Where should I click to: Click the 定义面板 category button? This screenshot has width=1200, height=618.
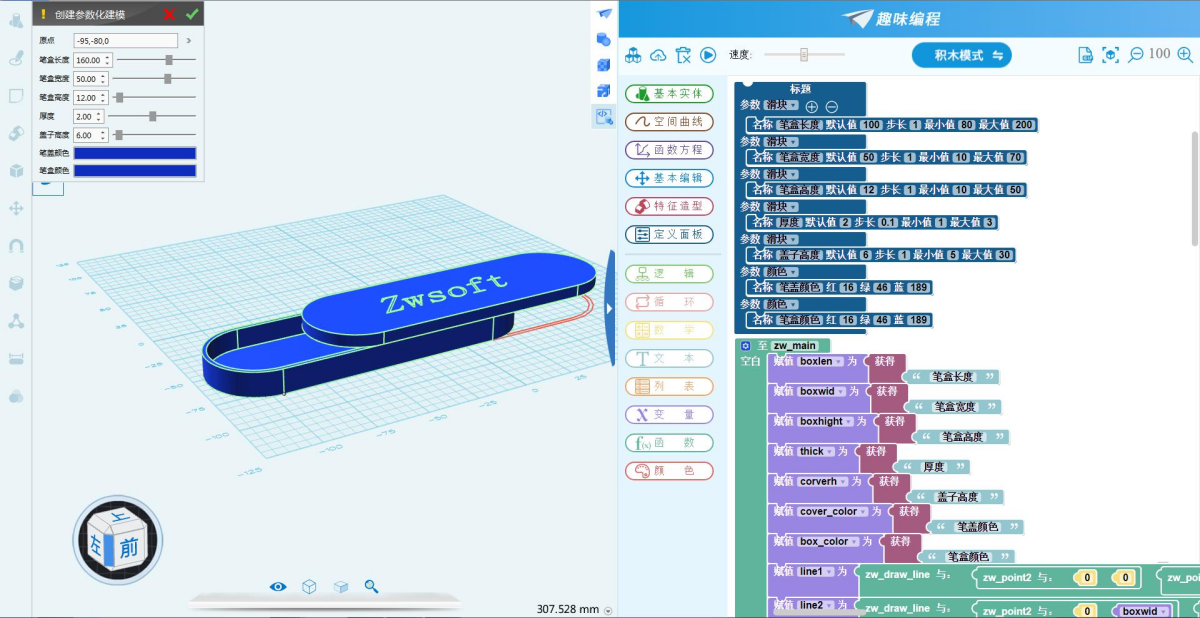point(669,234)
